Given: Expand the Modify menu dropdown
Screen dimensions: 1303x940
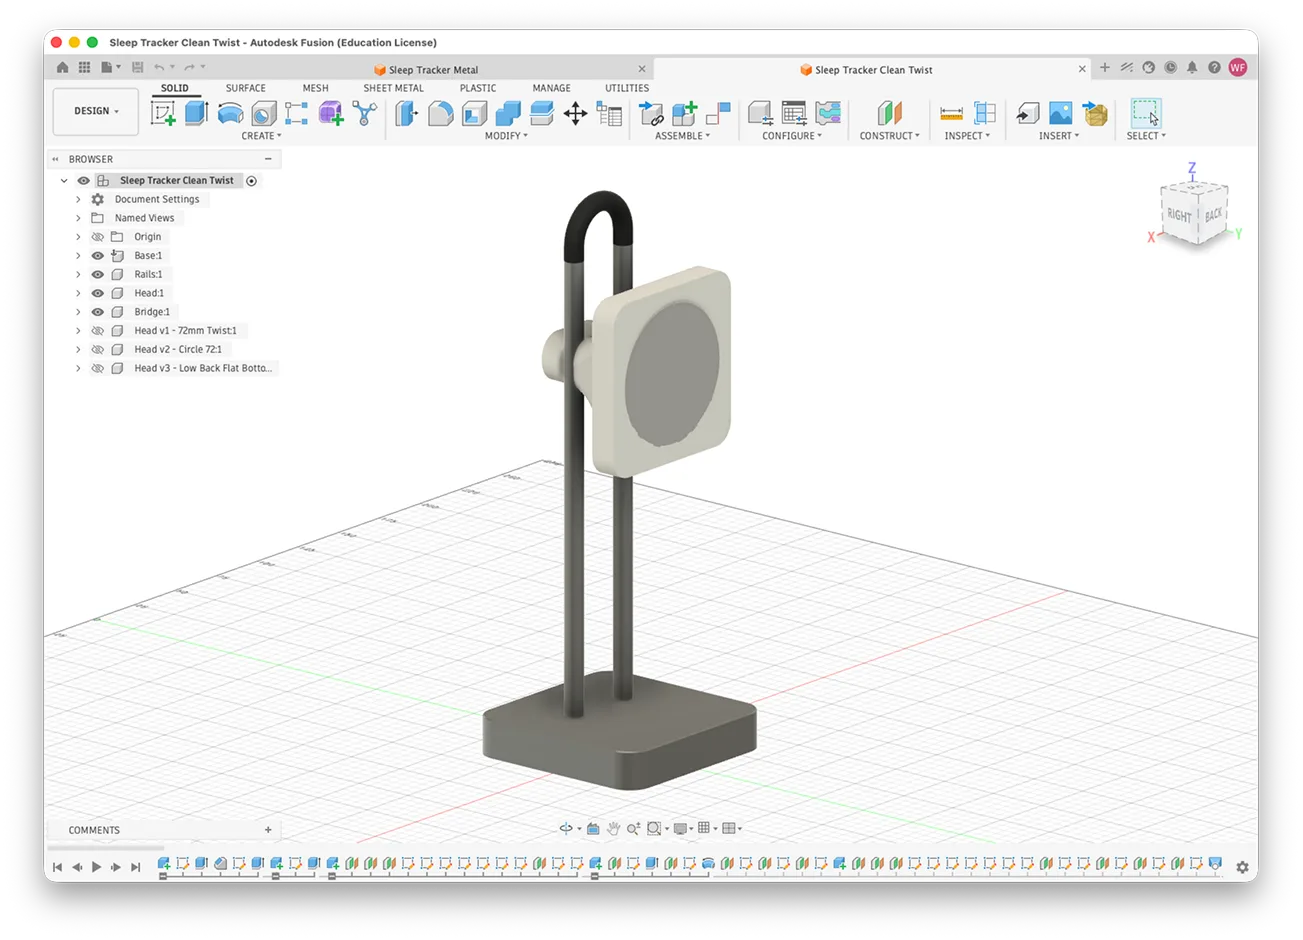Looking at the screenshot, I should tap(506, 136).
